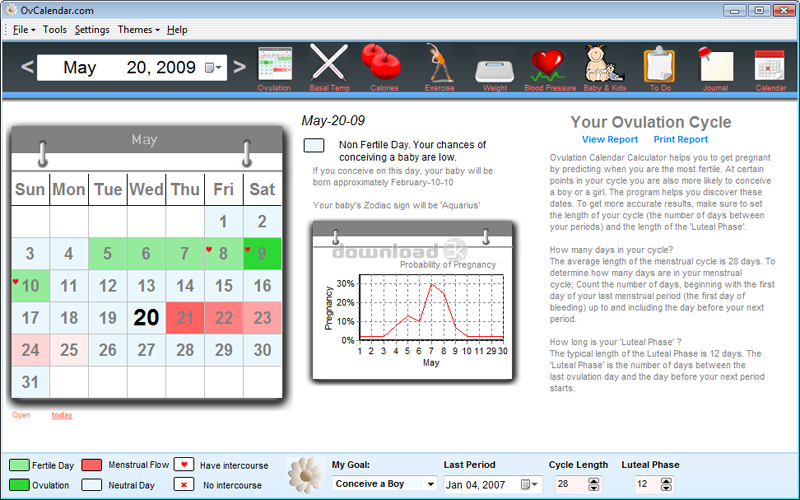Select May 28 on the calendar
This screenshot has height=500, width=800.
pyautogui.click(x=185, y=350)
